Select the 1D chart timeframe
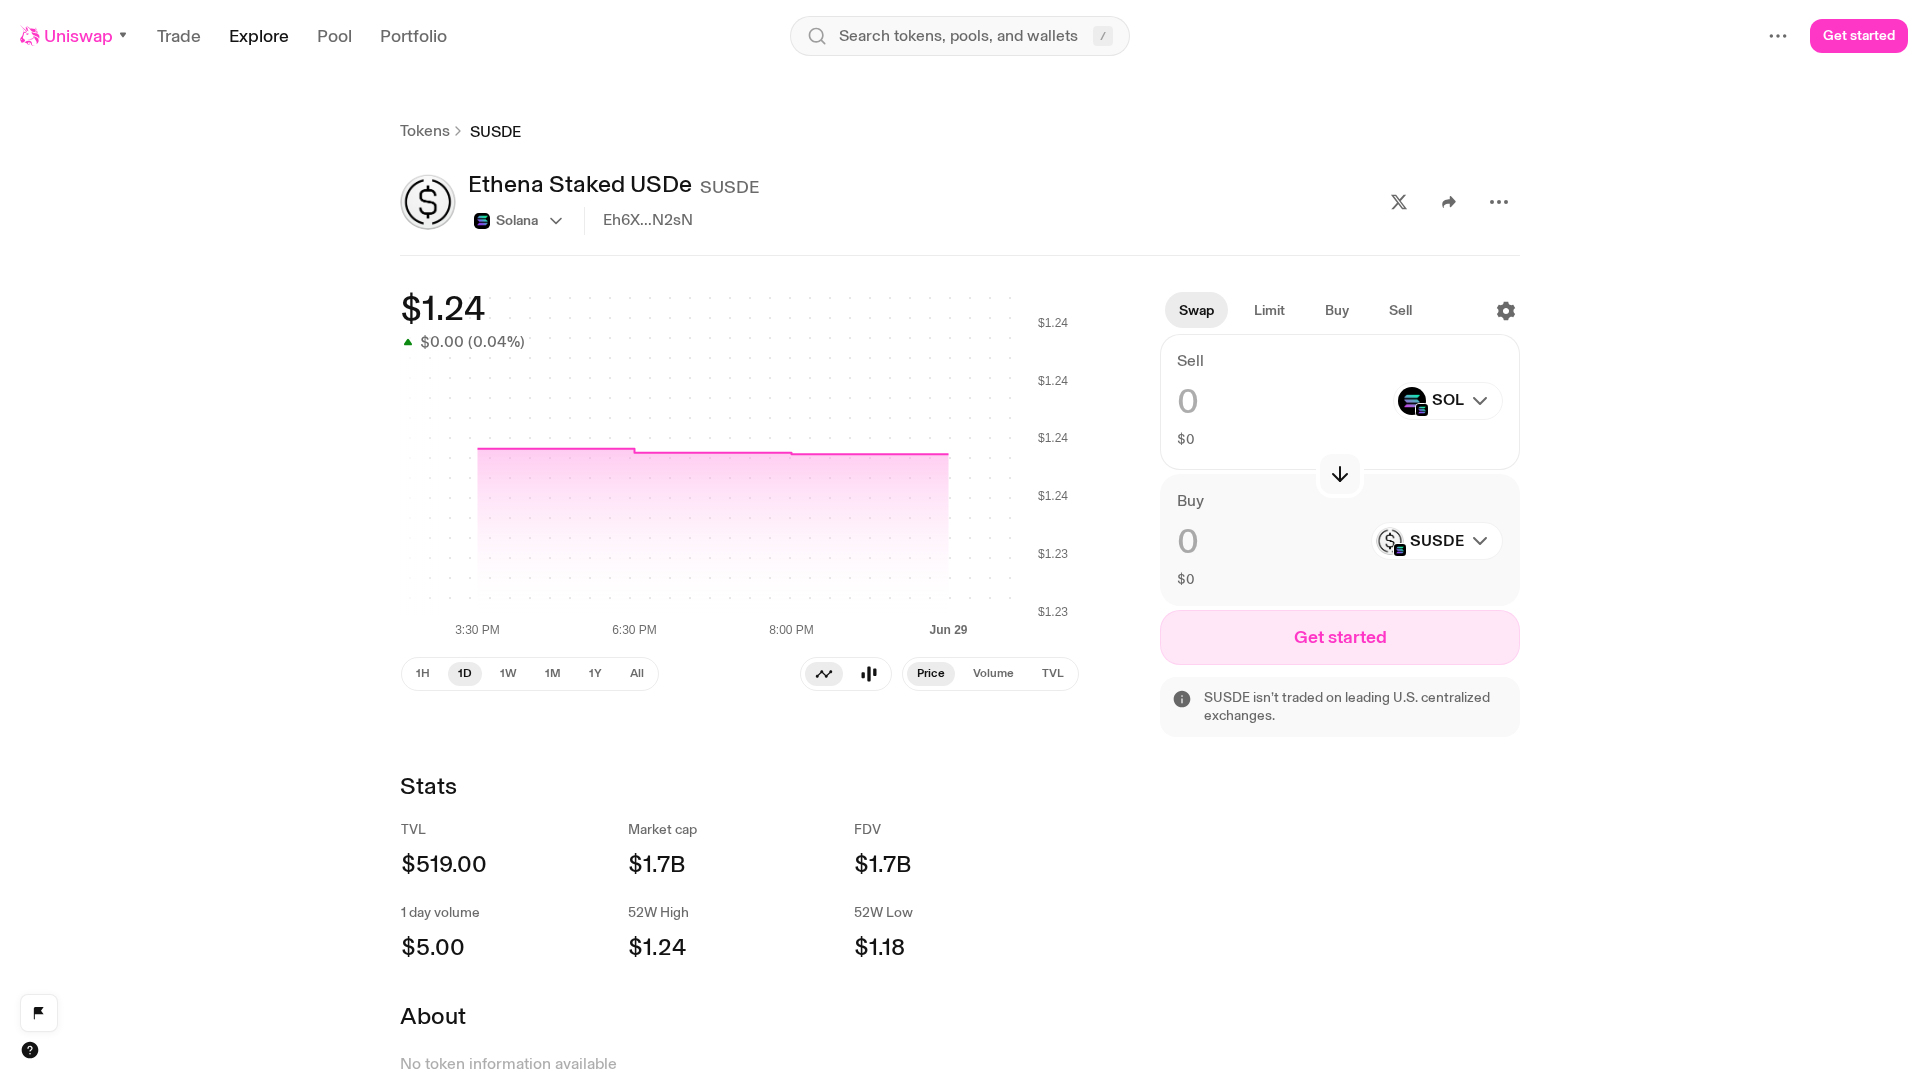The width and height of the screenshot is (1920, 1080). point(465,674)
